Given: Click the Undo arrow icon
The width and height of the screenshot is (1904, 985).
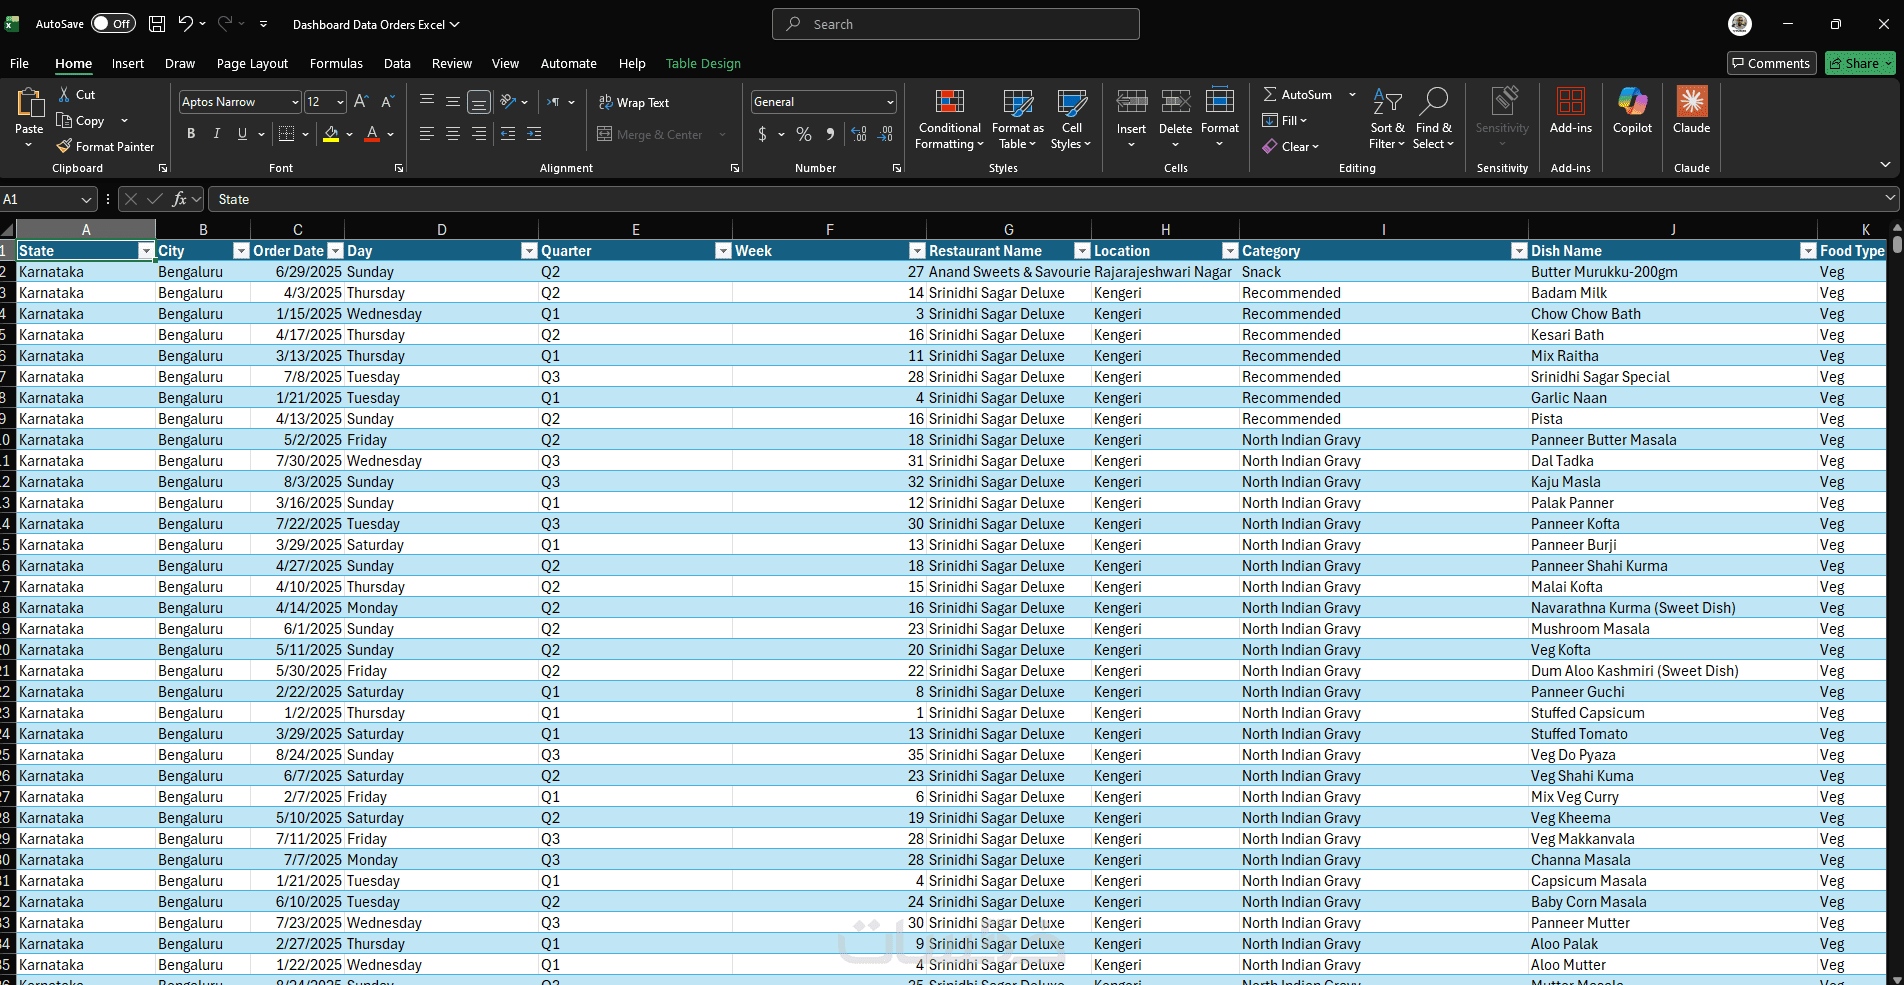Looking at the screenshot, I should (185, 24).
